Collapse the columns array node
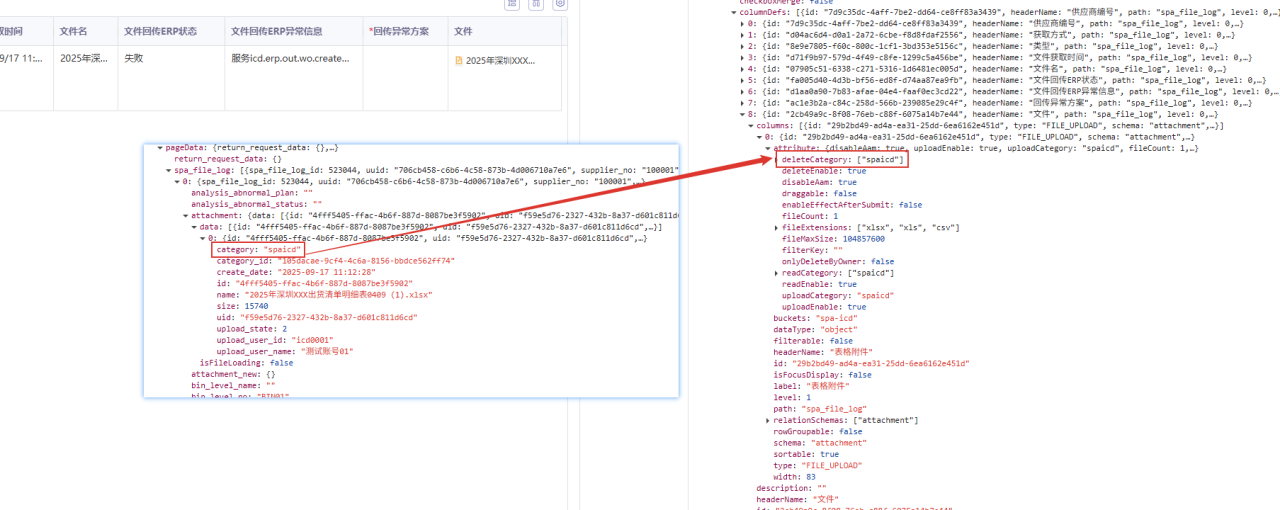This screenshot has width=1280, height=510. (751, 125)
